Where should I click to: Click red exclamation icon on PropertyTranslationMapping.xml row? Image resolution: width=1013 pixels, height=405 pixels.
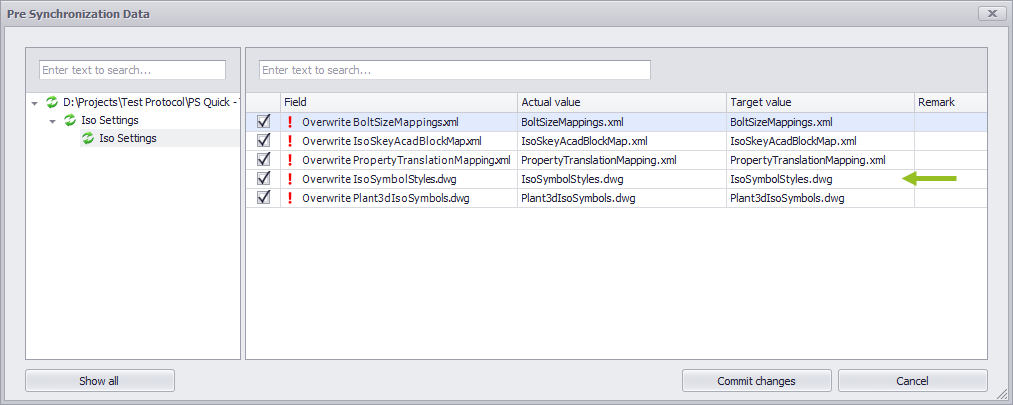(x=289, y=160)
